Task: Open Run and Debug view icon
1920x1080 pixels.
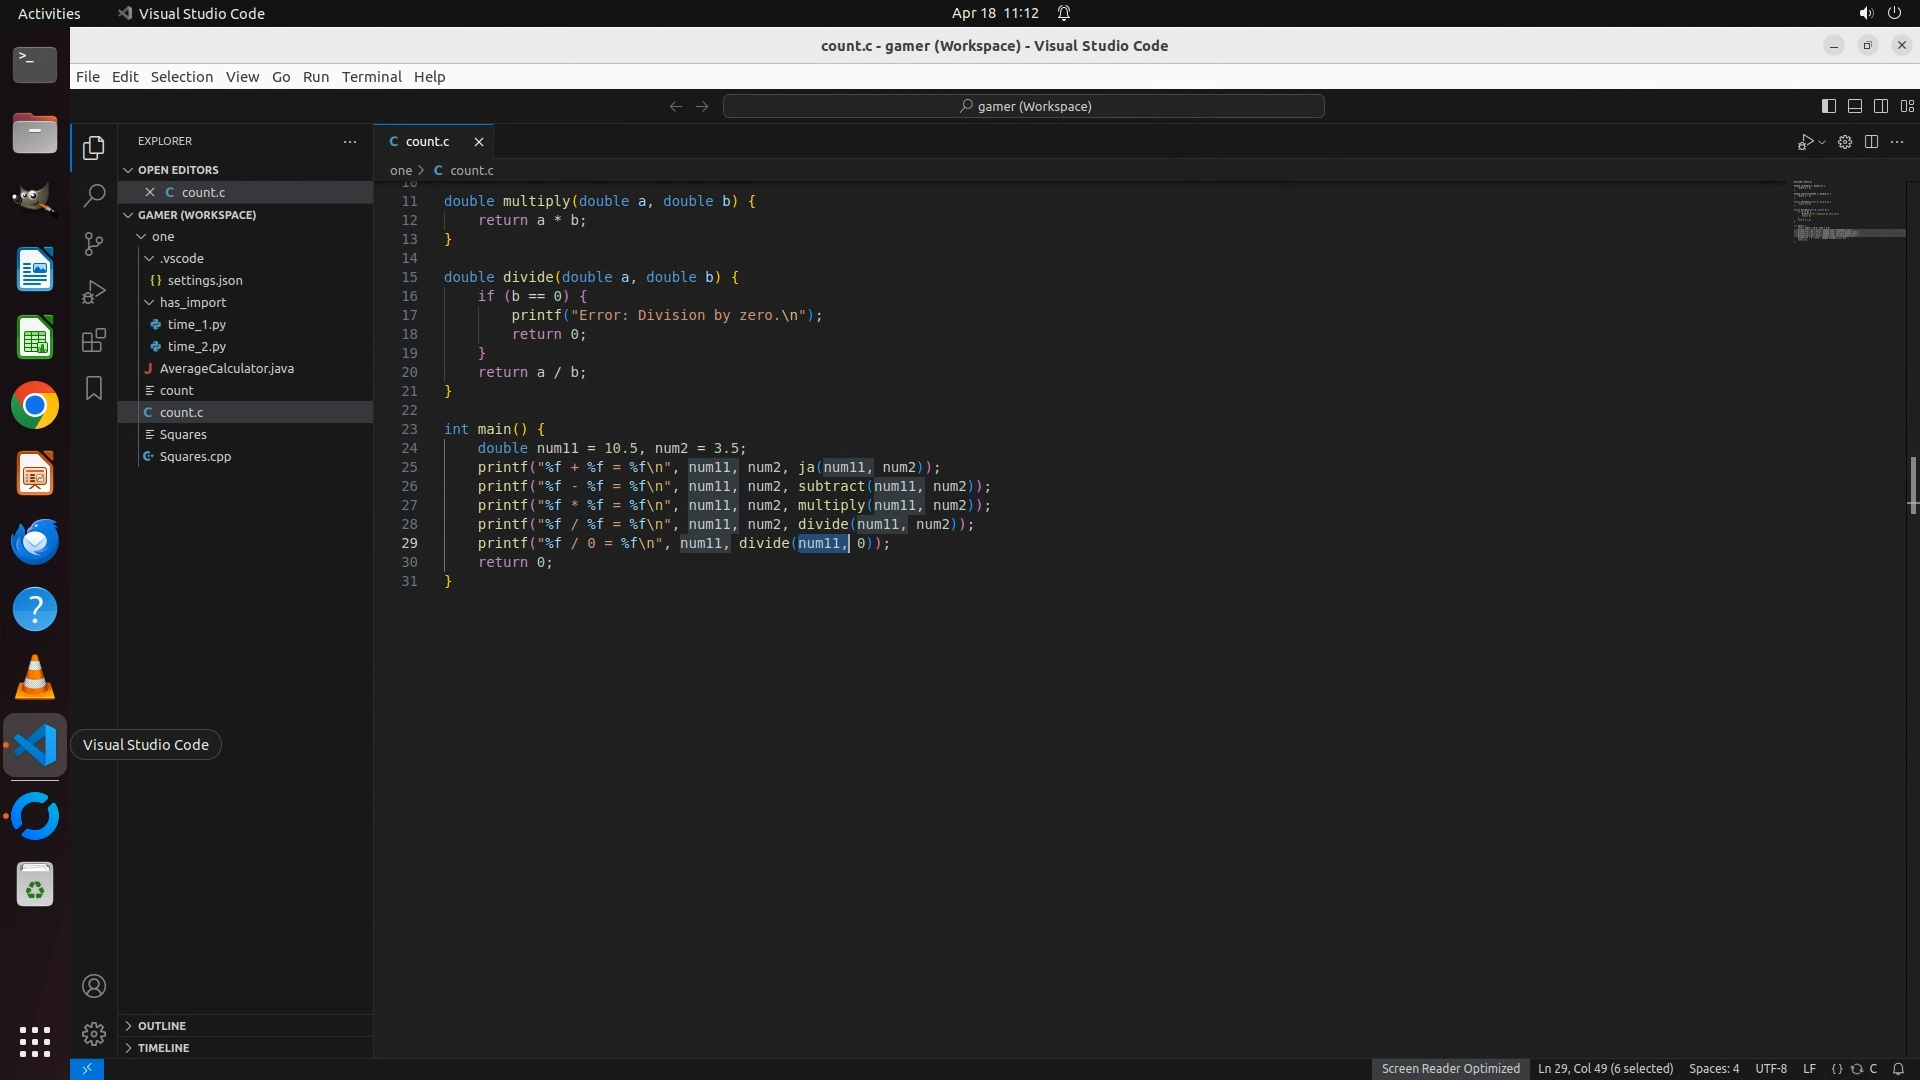Action: 94,292
